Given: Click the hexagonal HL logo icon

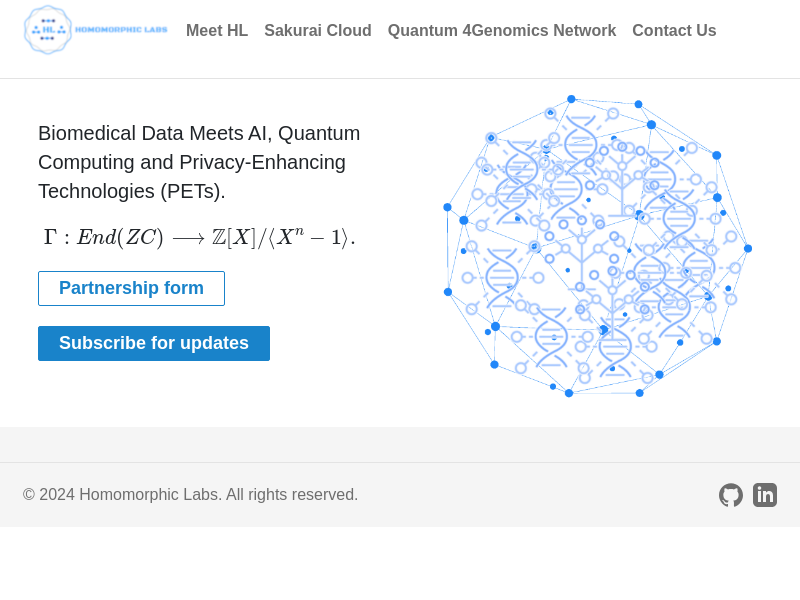Looking at the screenshot, I should (48, 30).
